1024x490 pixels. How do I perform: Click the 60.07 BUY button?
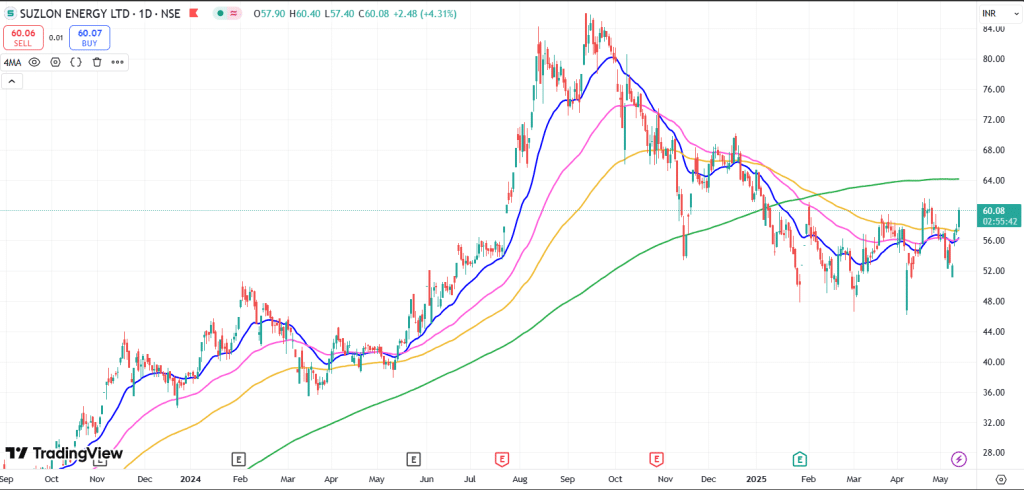point(89,37)
